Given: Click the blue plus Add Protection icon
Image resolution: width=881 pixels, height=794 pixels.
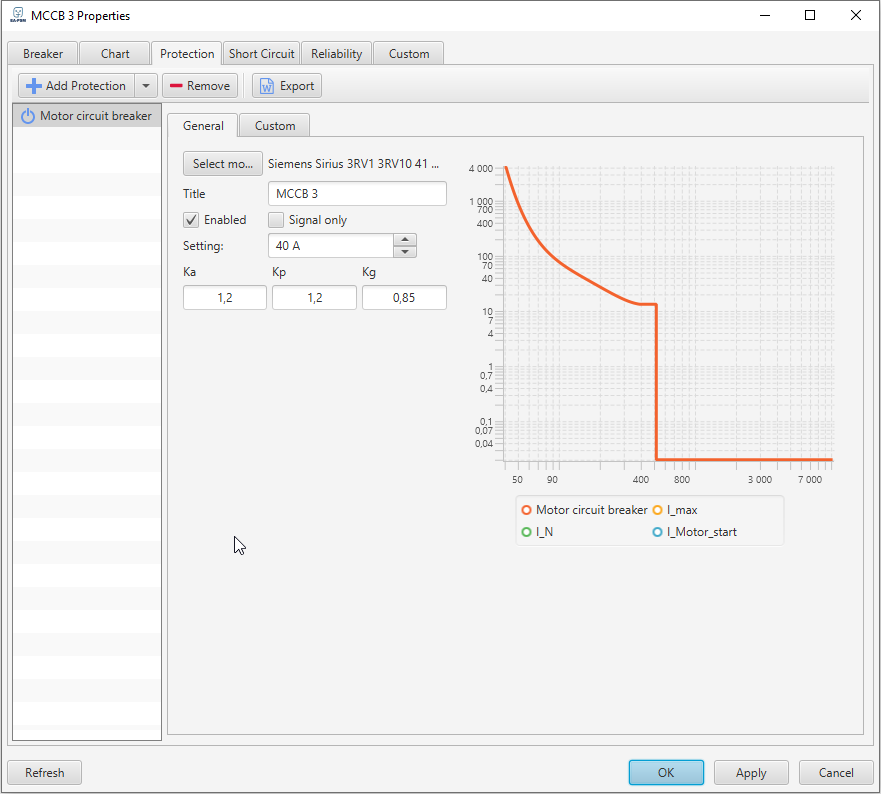Looking at the screenshot, I should 34,86.
